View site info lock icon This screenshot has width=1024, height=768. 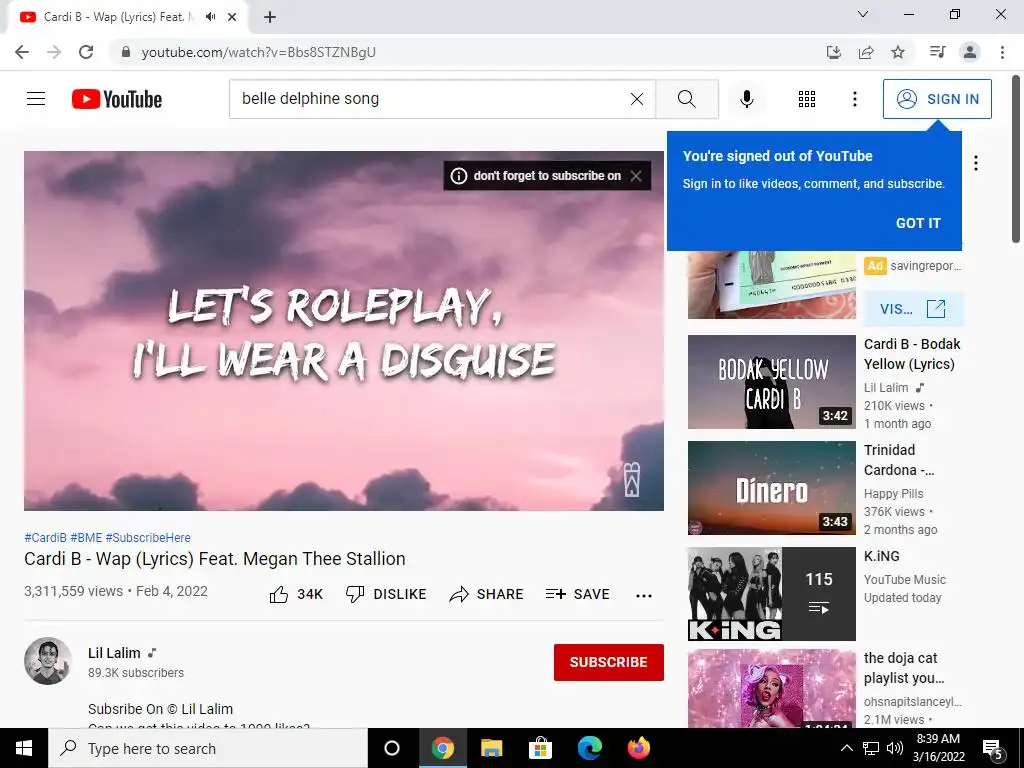[x=126, y=52]
